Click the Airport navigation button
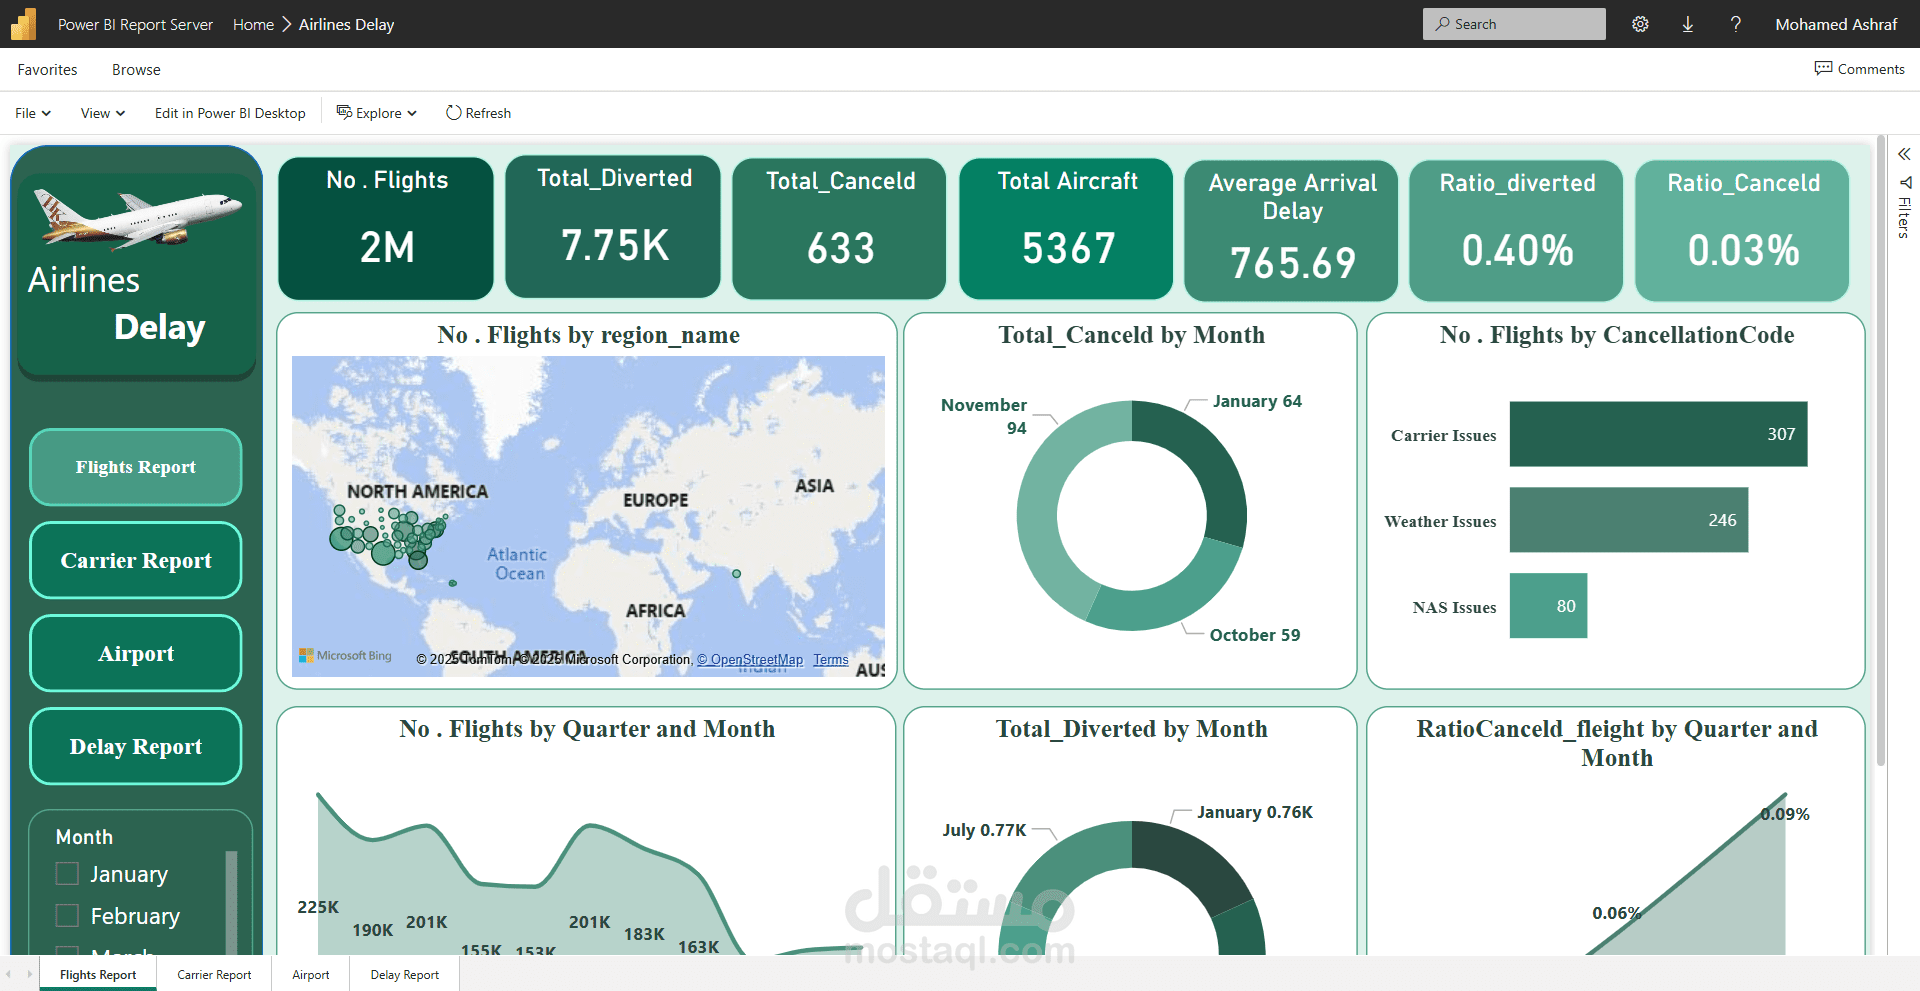1920x991 pixels. point(136,653)
